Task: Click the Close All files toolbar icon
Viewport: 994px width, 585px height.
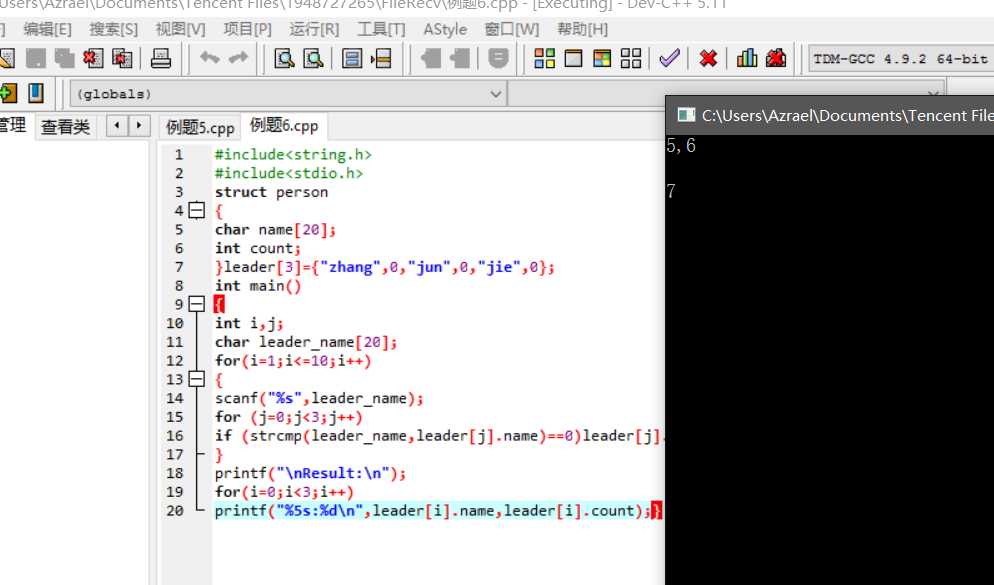Action: coord(122,59)
